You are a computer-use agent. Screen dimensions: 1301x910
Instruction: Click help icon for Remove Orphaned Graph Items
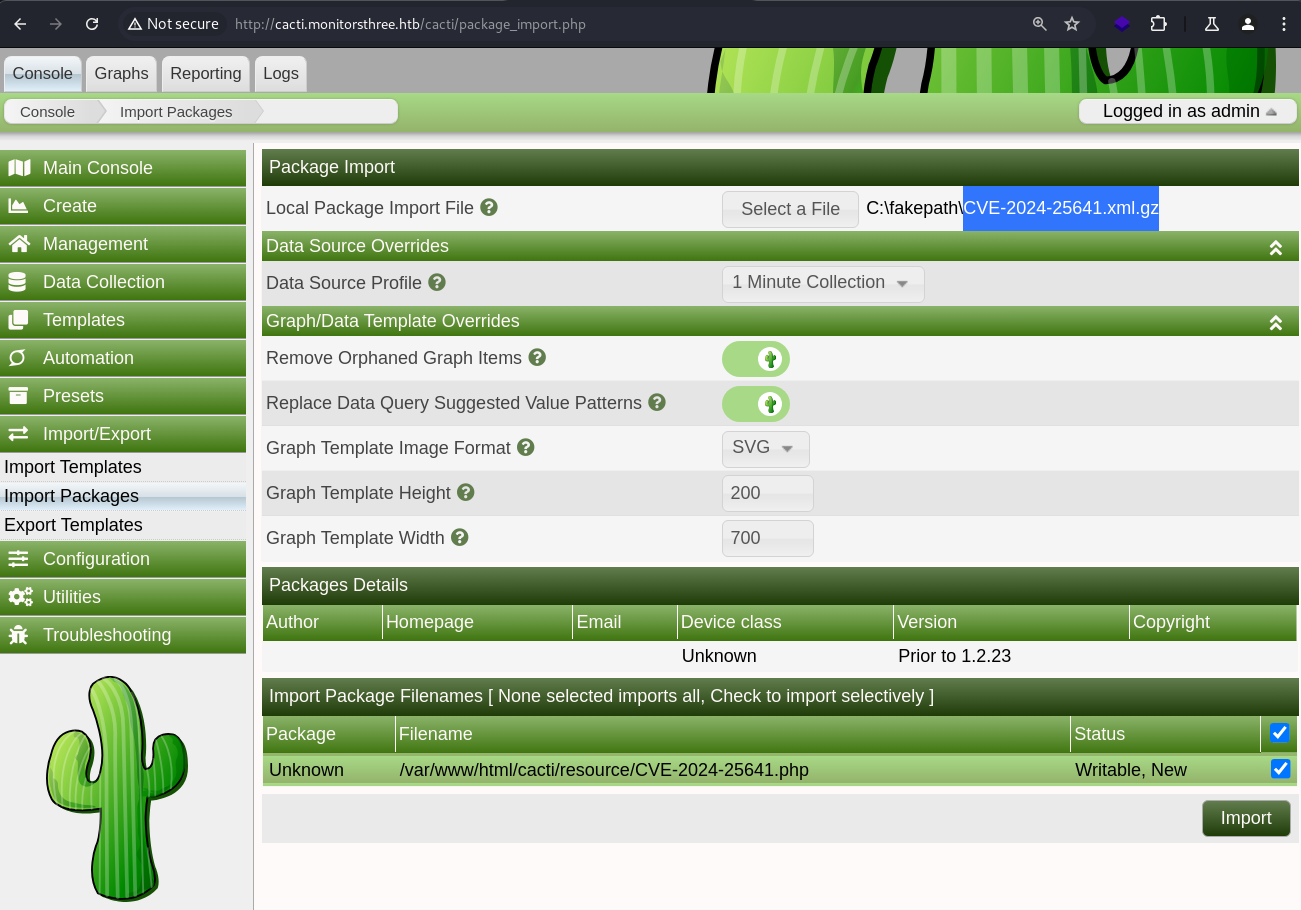click(x=537, y=358)
